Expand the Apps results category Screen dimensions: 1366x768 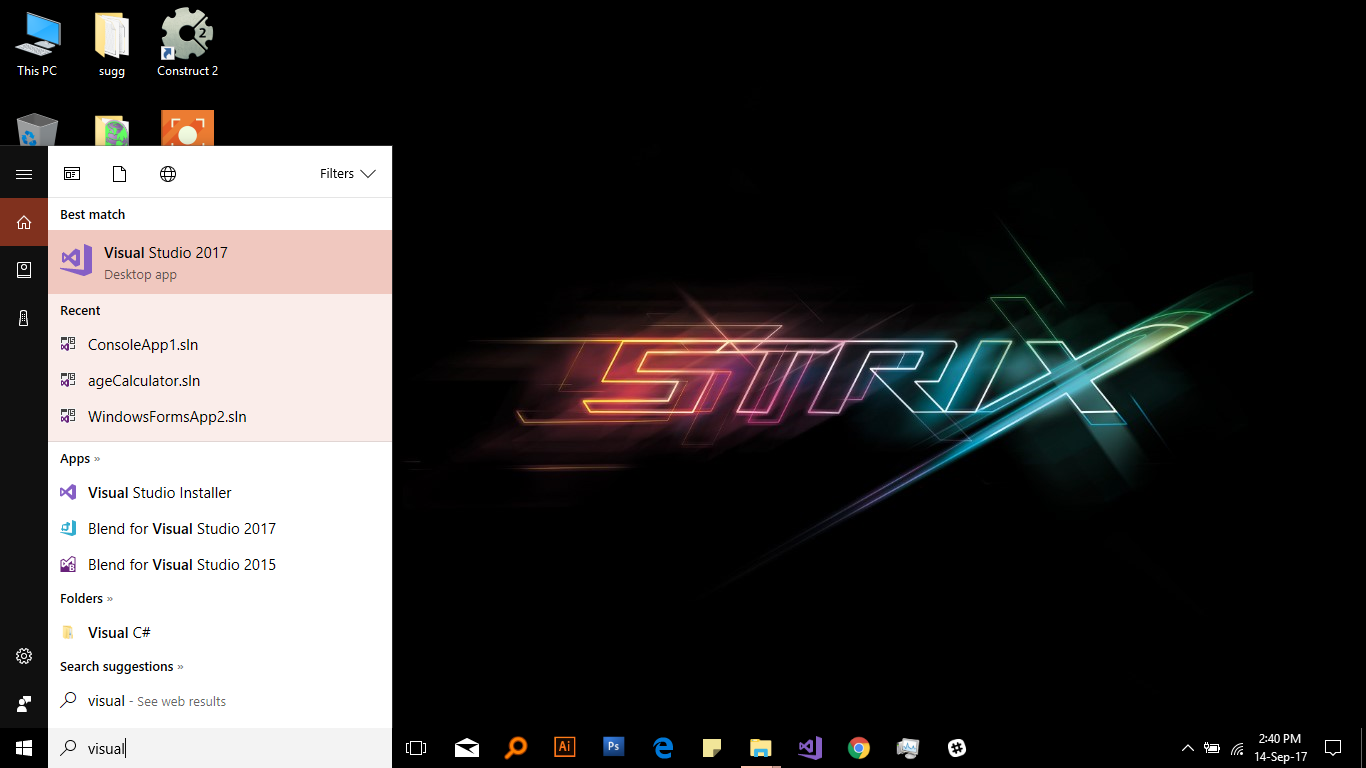pyautogui.click(x=81, y=459)
